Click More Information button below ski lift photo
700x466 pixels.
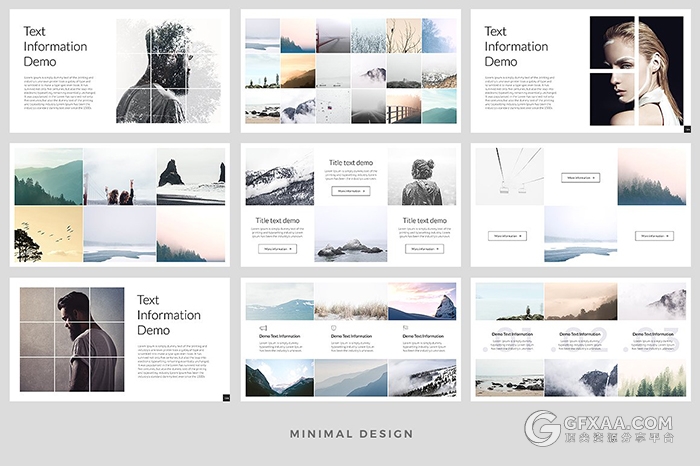click(507, 236)
